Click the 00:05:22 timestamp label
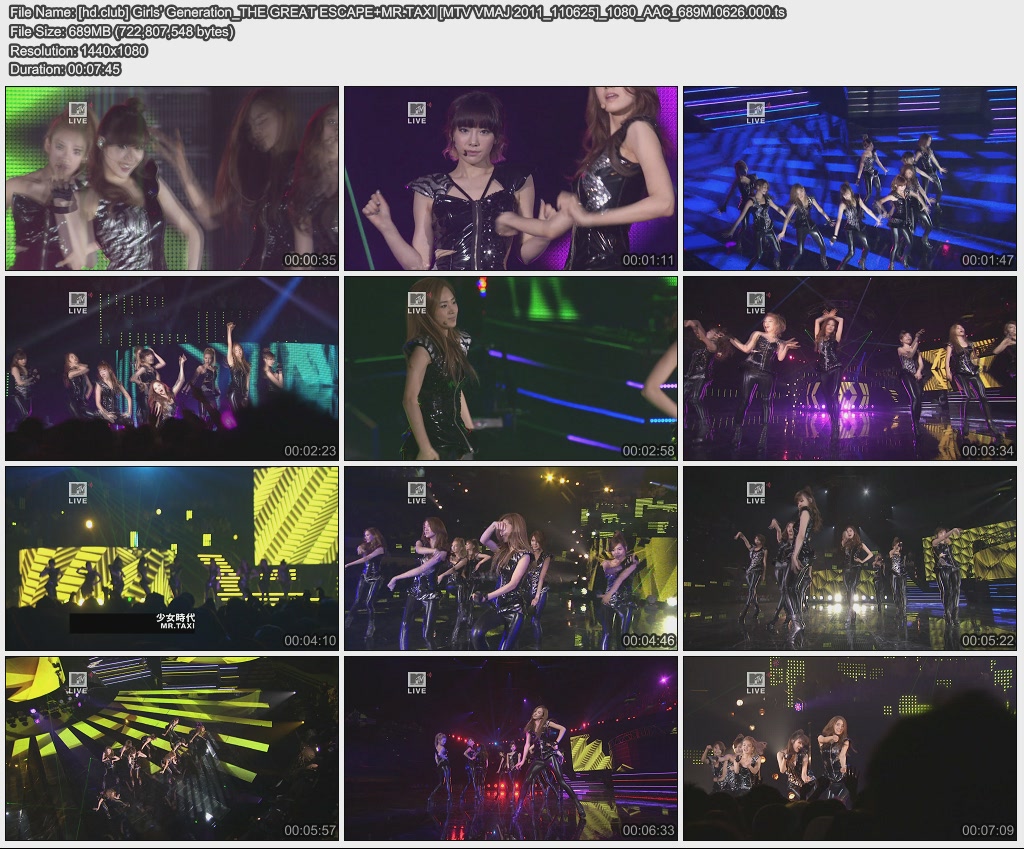 point(987,641)
